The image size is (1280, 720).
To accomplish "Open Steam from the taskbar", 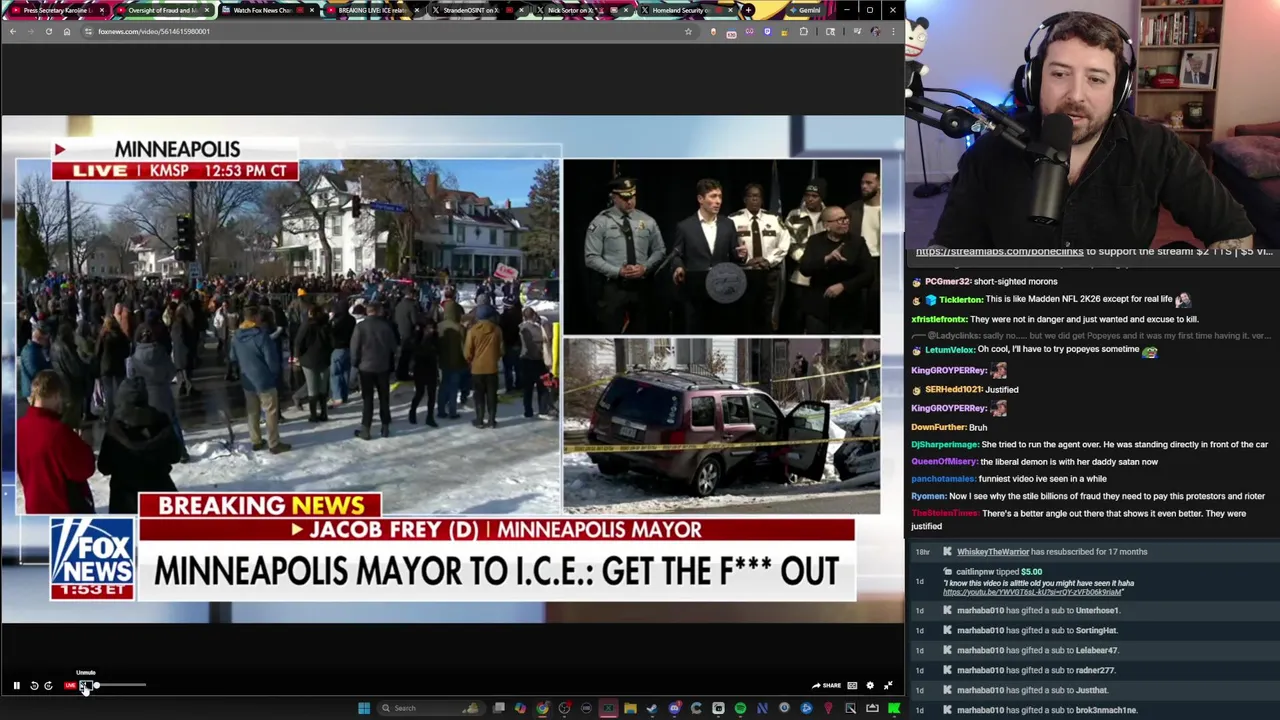I will pyautogui.click(x=652, y=708).
